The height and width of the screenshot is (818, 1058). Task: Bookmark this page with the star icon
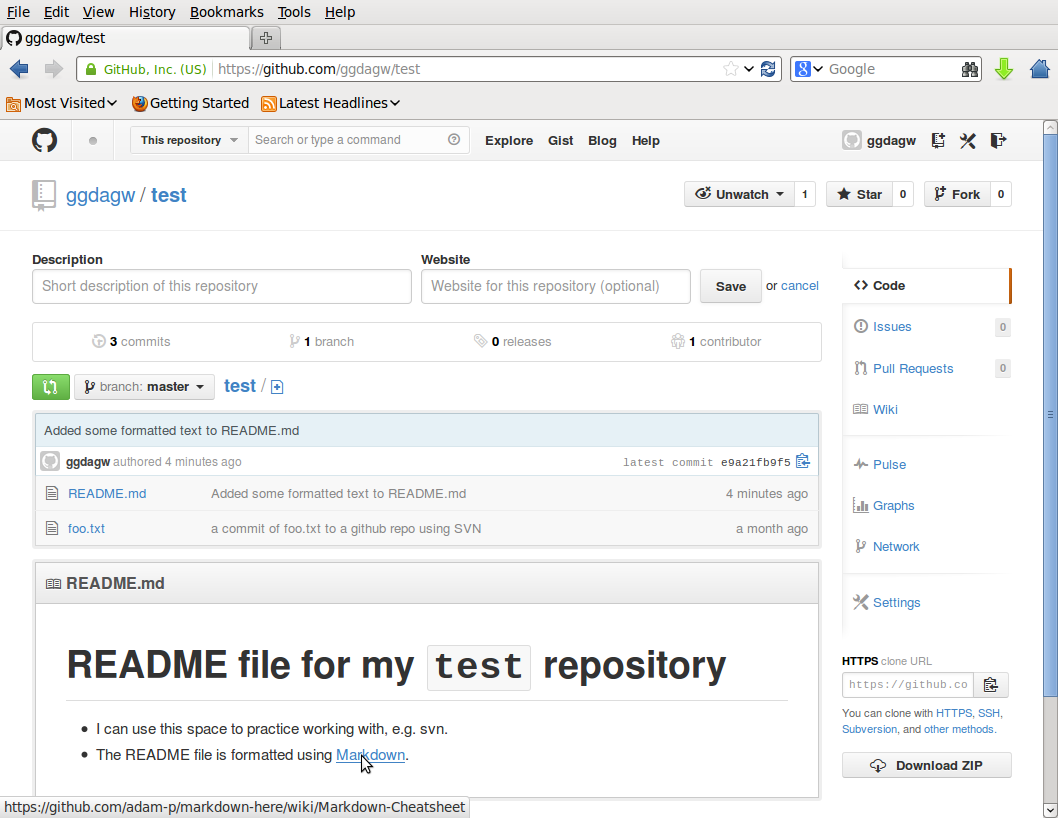[731, 69]
